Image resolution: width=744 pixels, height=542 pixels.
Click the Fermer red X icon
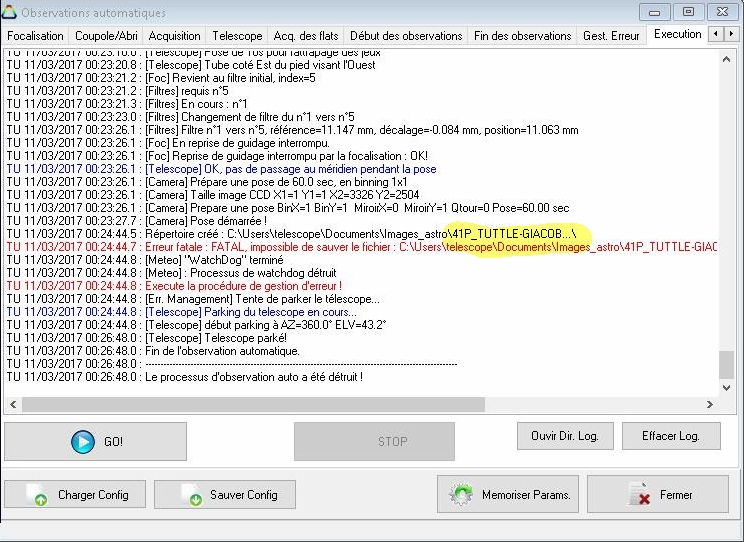(639, 494)
